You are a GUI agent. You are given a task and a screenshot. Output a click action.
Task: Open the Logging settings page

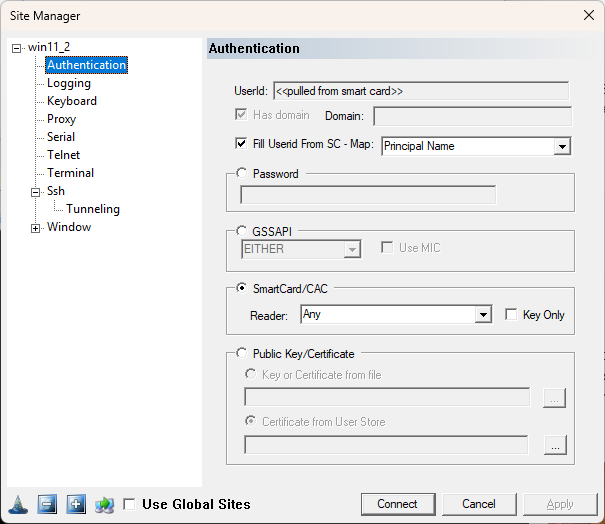point(68,83)
